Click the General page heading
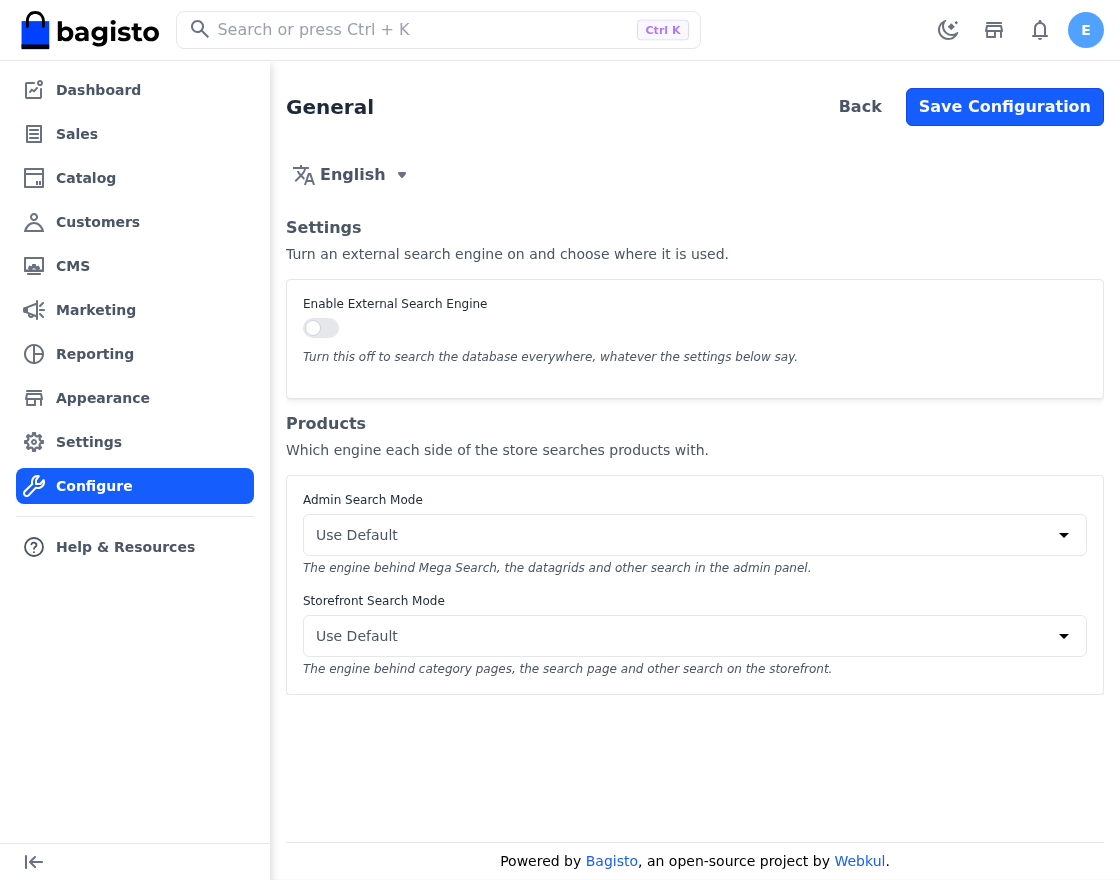This screenshot has width=1120, height=880. click(330, 107)
